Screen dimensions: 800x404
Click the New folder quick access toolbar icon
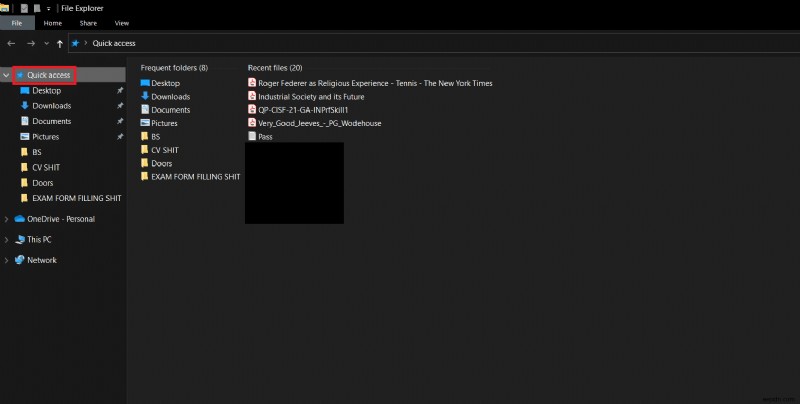37,8
